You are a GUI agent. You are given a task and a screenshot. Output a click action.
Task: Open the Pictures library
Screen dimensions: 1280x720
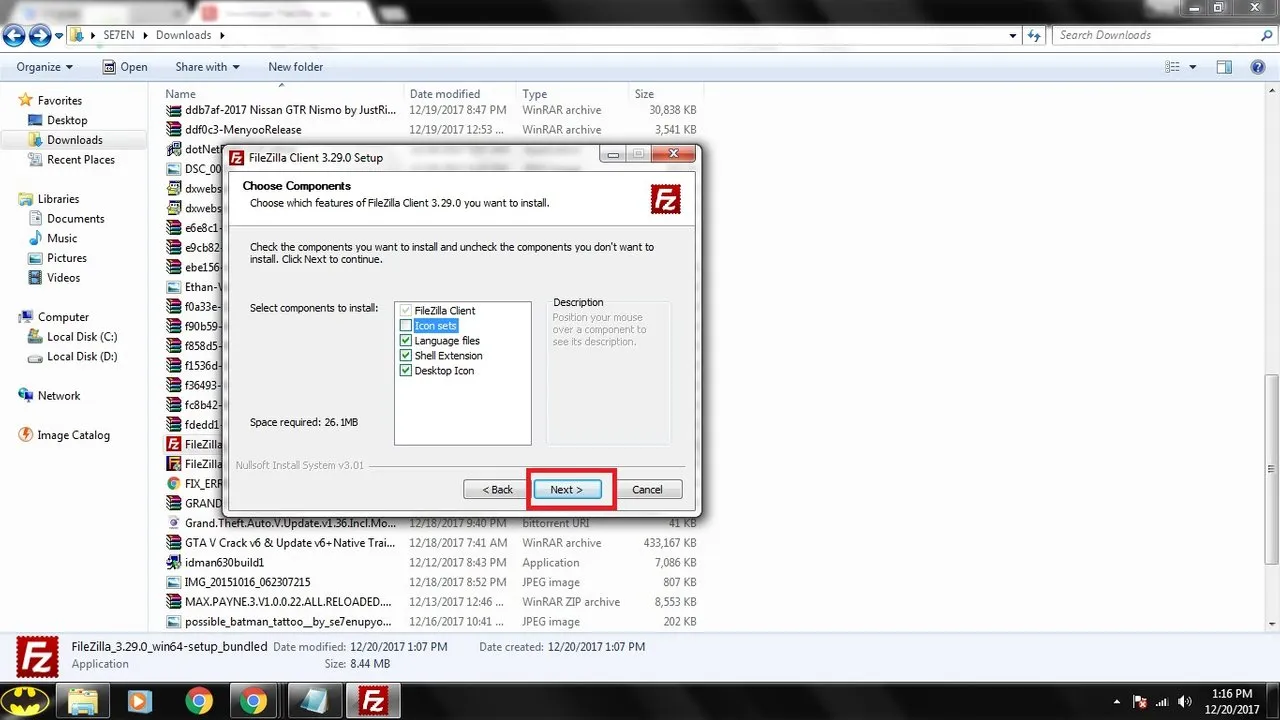67,258
